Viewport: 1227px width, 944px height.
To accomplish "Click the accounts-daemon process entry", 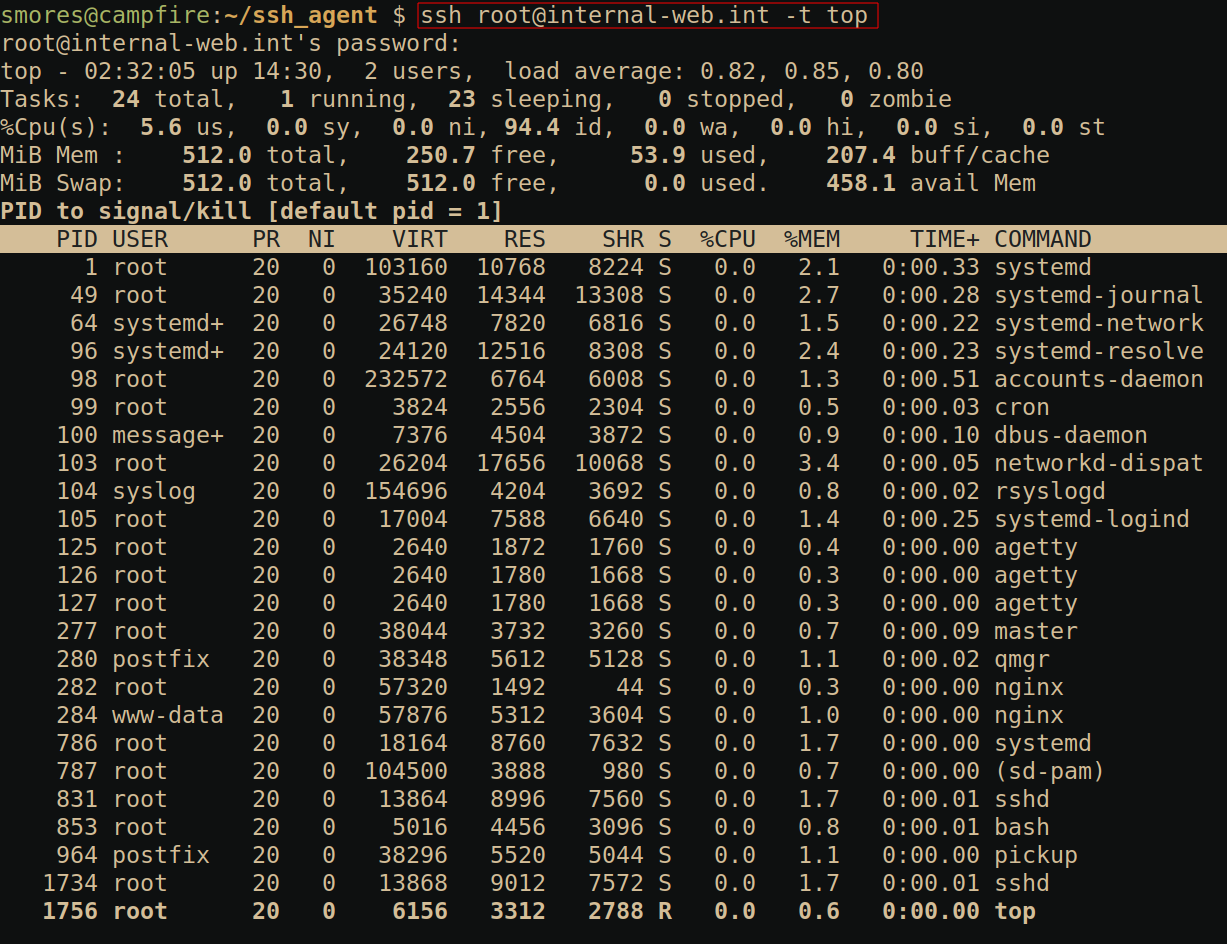I will tap(1098, 379).
